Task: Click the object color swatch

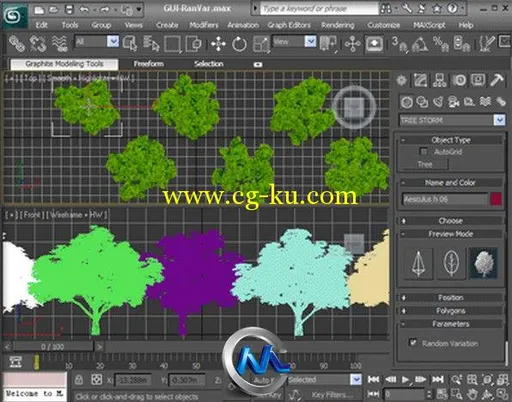Action: [x=496, y=199]
